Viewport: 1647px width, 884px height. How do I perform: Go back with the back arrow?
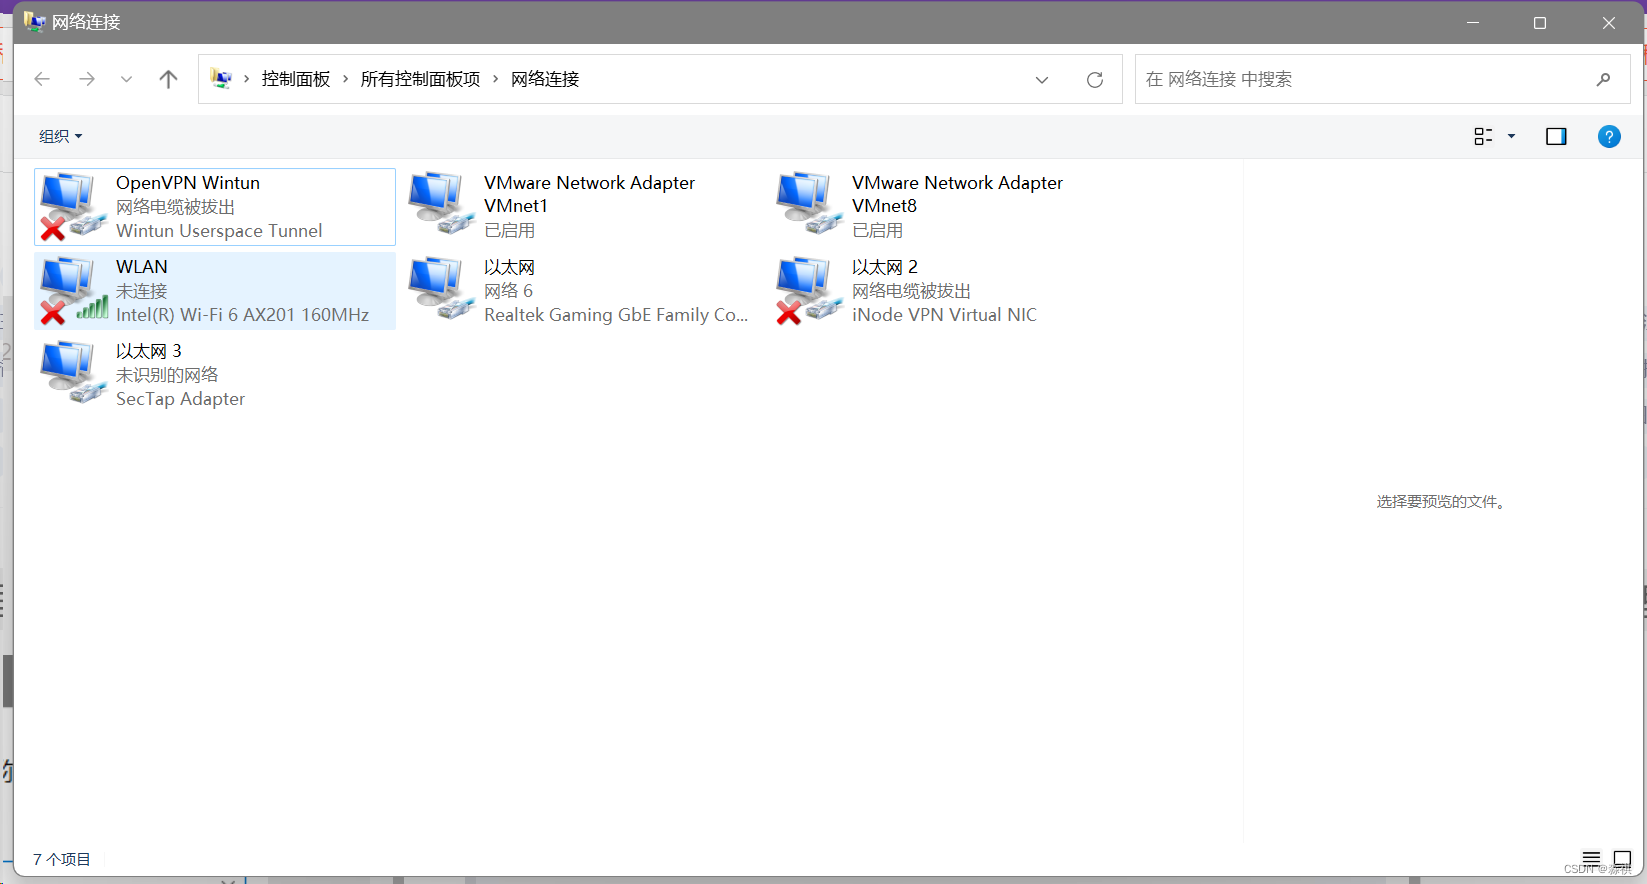[42, 79]
